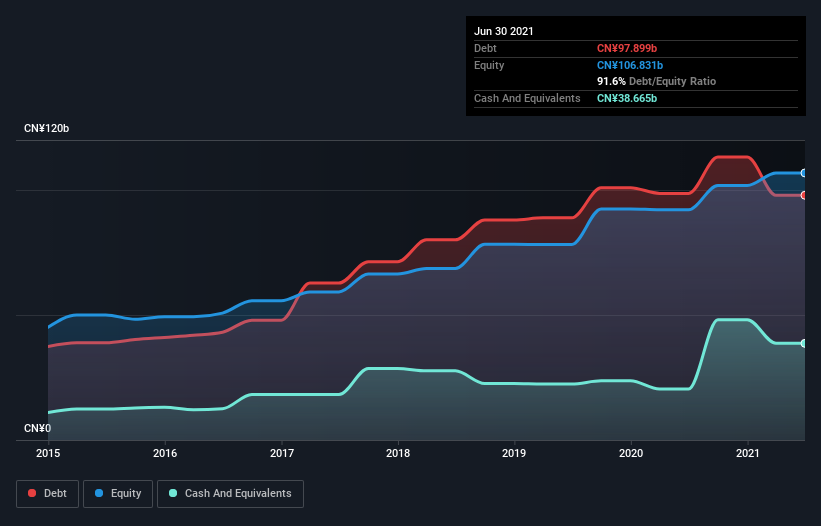Select the blue Equity endpoint marker
The width and height of the screenshot is (821, 526).
(804, 173)
